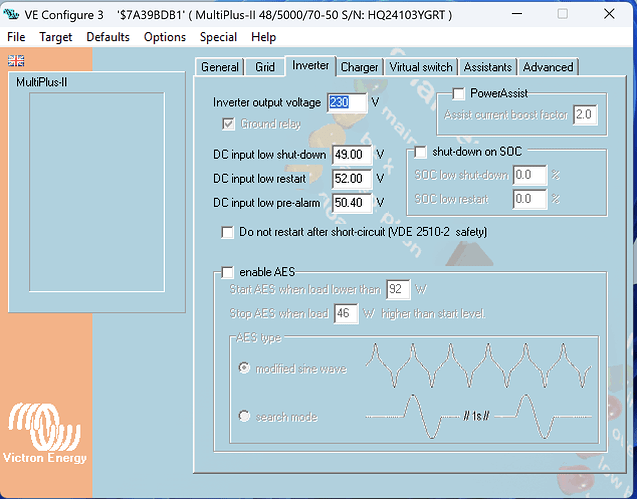Tick the enable AES checkbox
This screenshot has height=499, width=637.
click(228, 272)
